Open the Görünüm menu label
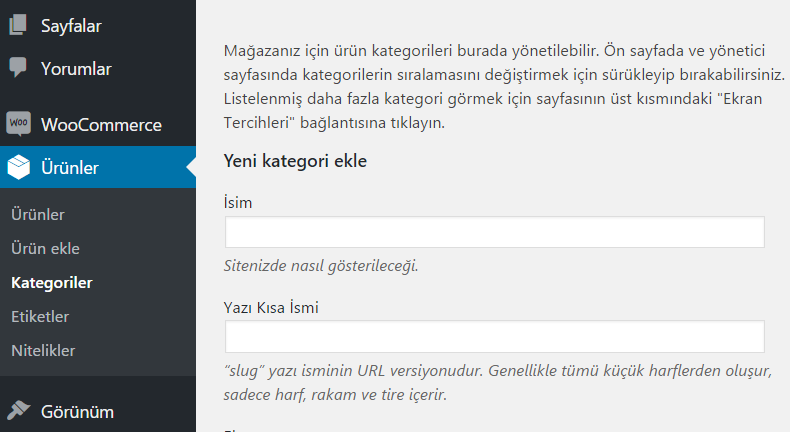Viewport: 790px width, 432px height. coord(77,411)
